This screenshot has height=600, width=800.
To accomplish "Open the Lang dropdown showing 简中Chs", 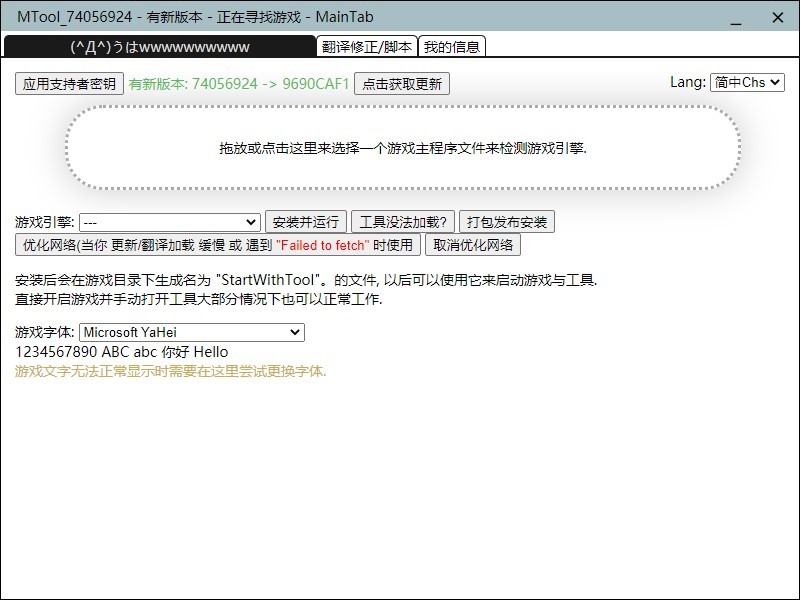I will pos(750,83).
